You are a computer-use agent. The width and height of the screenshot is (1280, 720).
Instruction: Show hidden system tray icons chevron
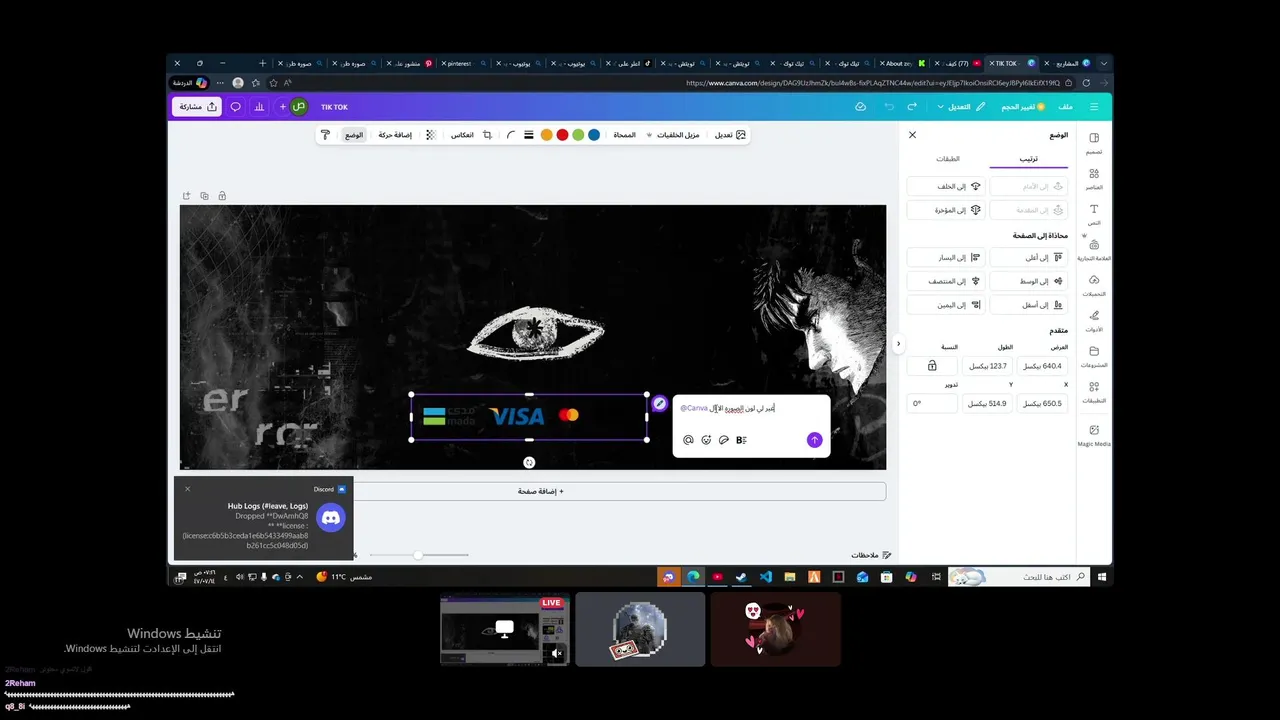pos(299,577)
